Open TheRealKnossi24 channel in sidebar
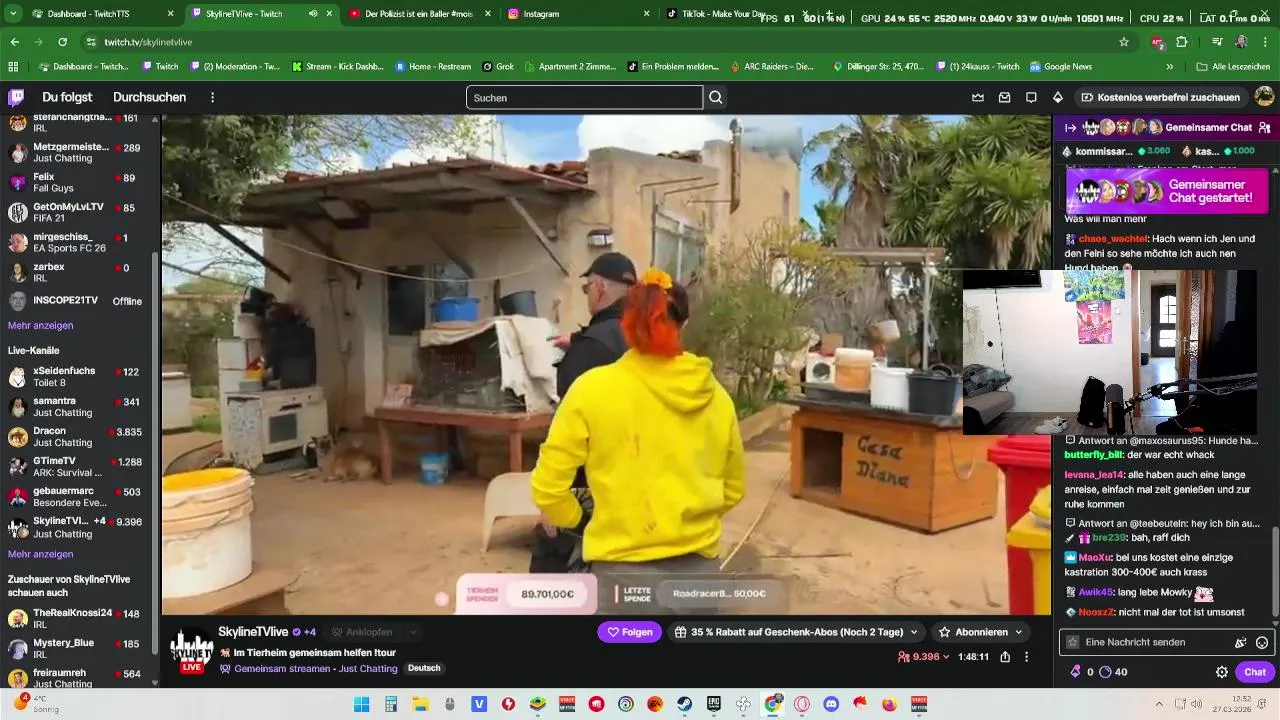1280x720 pixels. (77, 618)
